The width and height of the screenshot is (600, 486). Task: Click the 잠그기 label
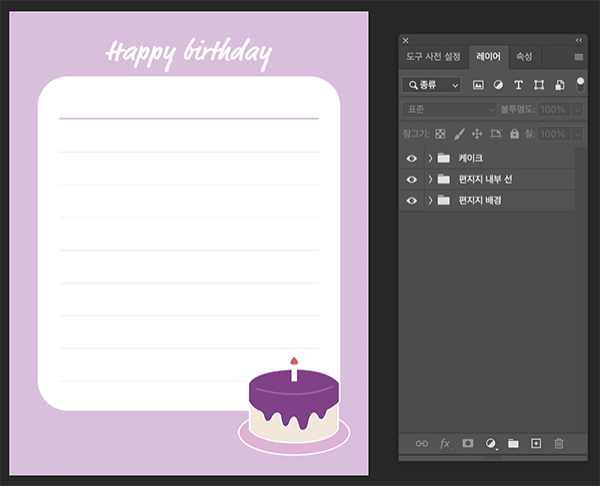416,134
